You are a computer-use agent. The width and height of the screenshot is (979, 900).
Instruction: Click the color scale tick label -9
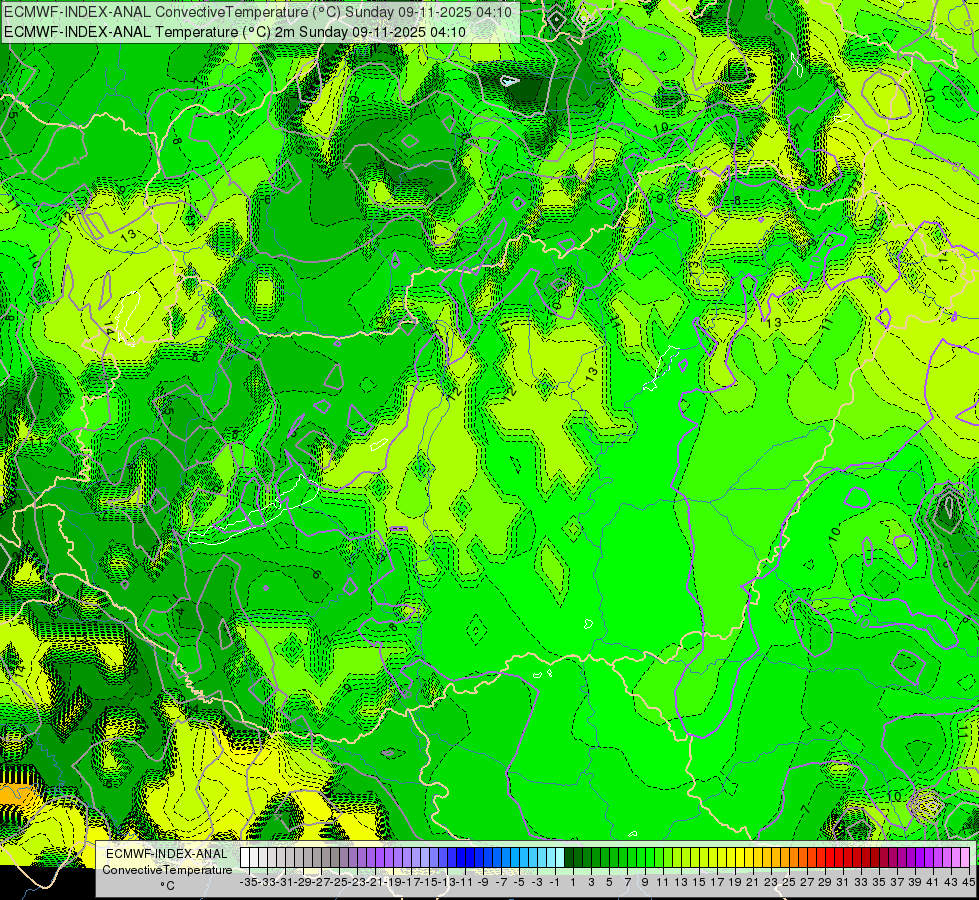coord(484,883)
